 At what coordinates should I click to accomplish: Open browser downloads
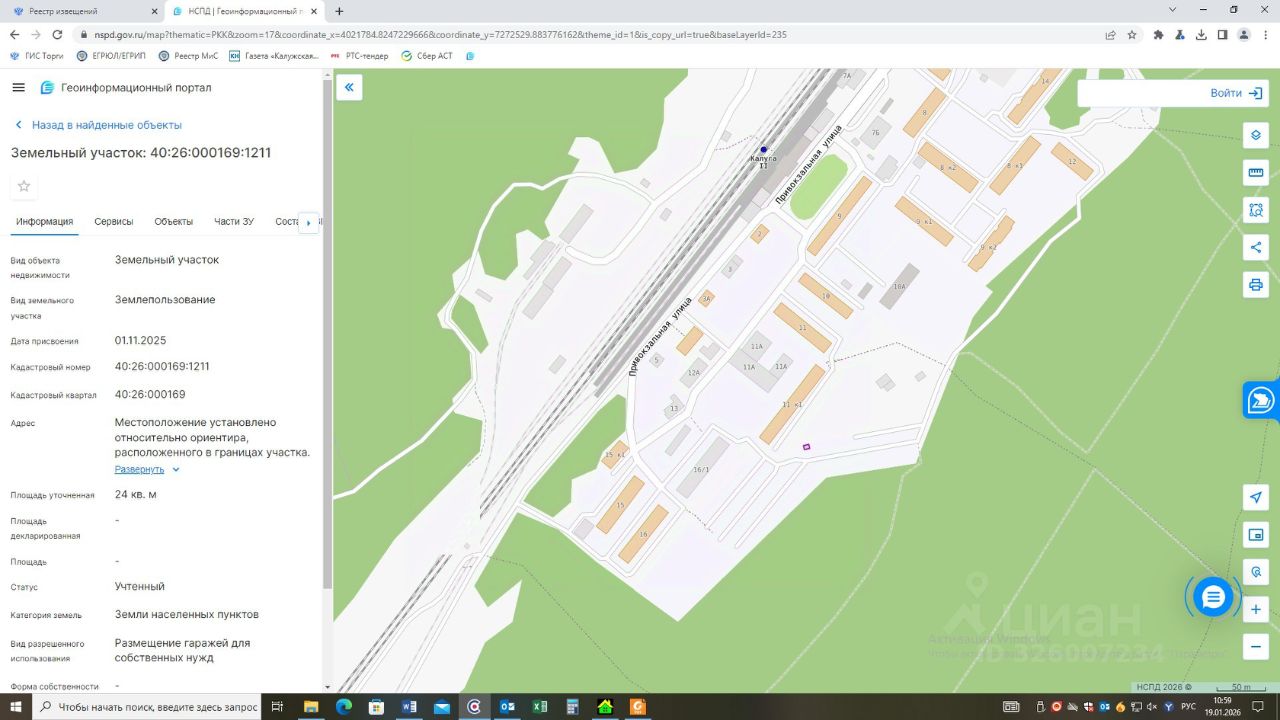[x=1201, y=34]
